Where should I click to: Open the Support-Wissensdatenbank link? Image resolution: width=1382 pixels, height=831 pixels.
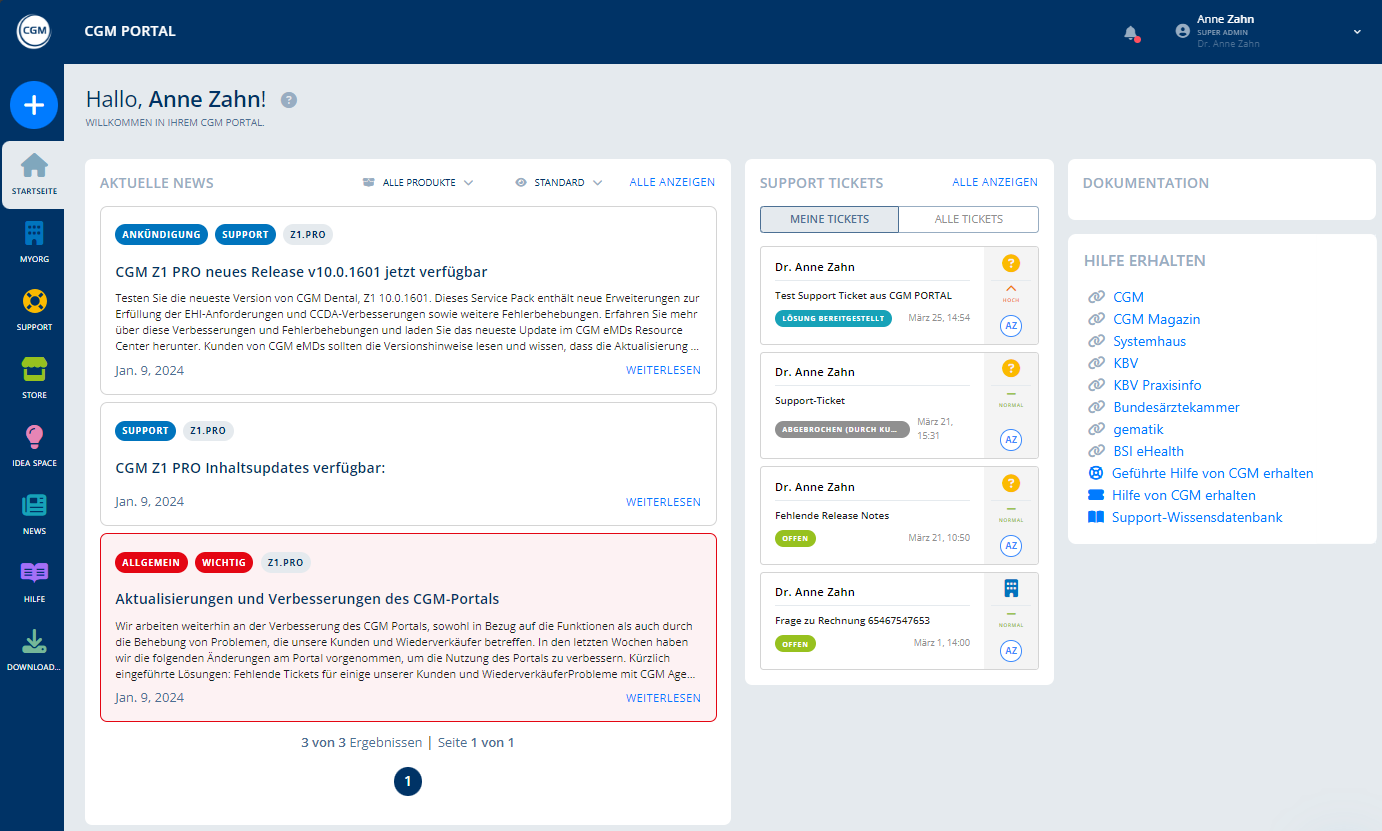(x=1193, y=517)
